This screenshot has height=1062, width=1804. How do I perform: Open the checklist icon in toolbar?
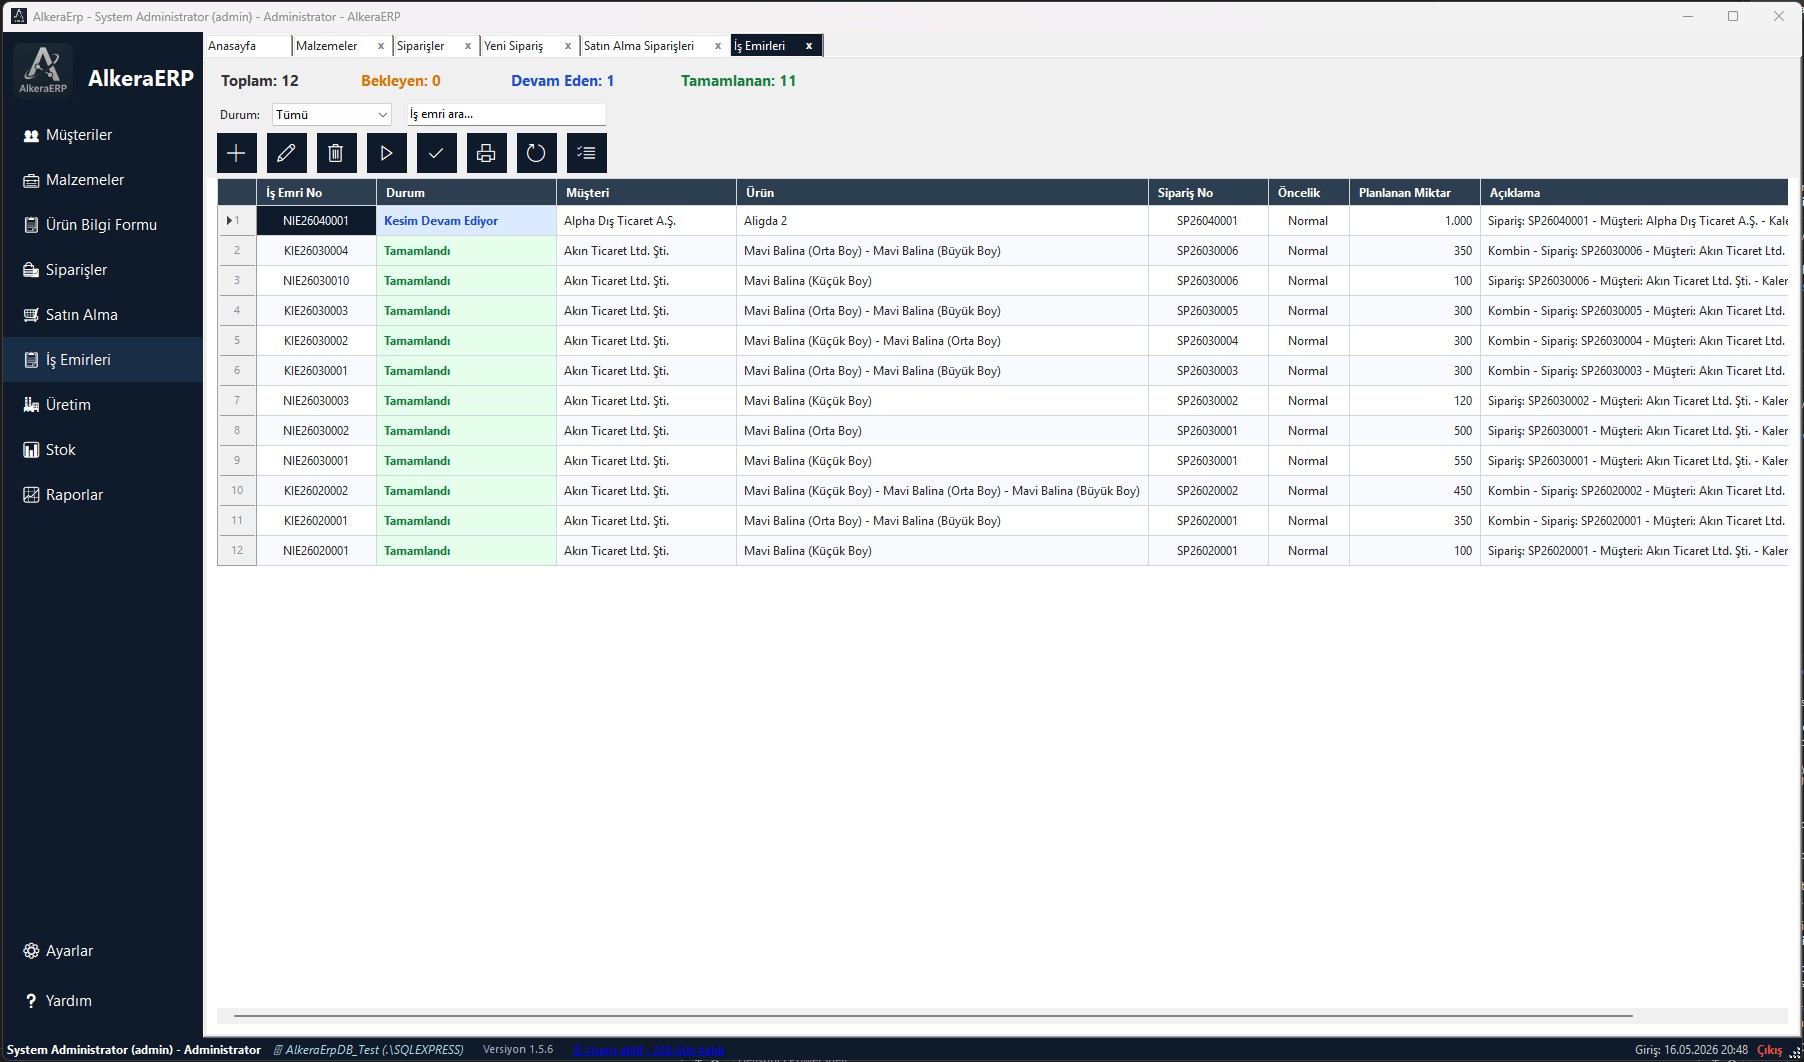586,153
